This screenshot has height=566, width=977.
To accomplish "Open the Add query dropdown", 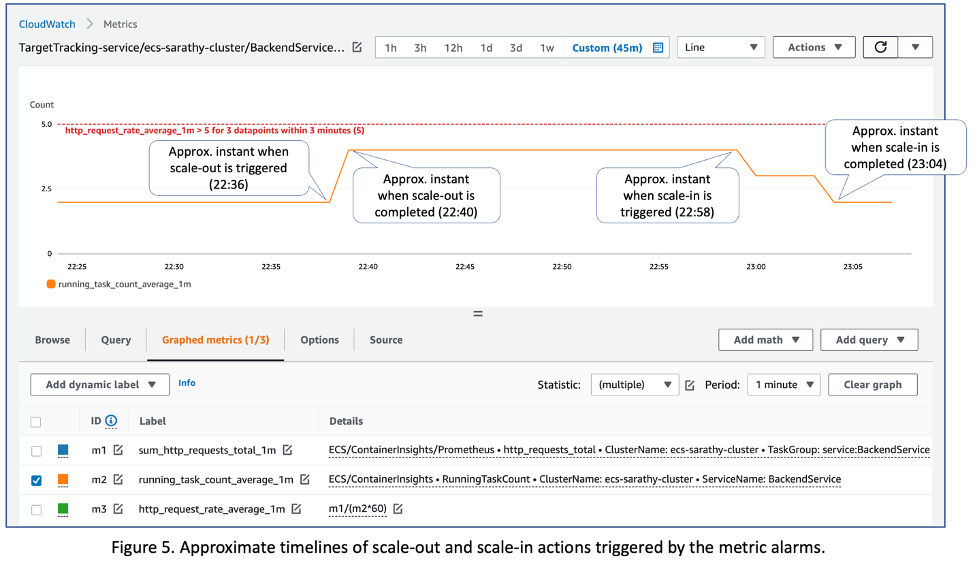I will 869,340.
